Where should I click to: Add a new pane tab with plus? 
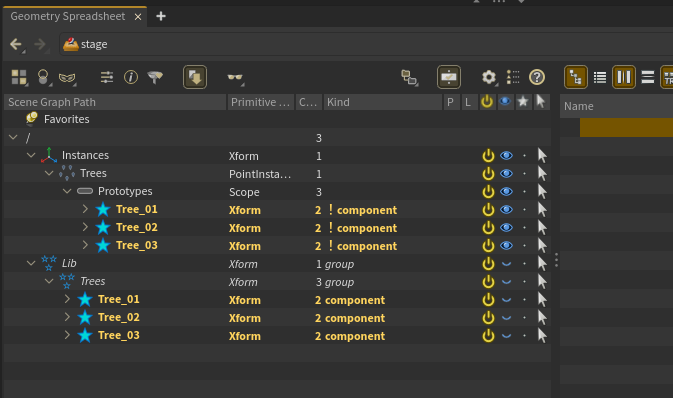coord(161,16)
